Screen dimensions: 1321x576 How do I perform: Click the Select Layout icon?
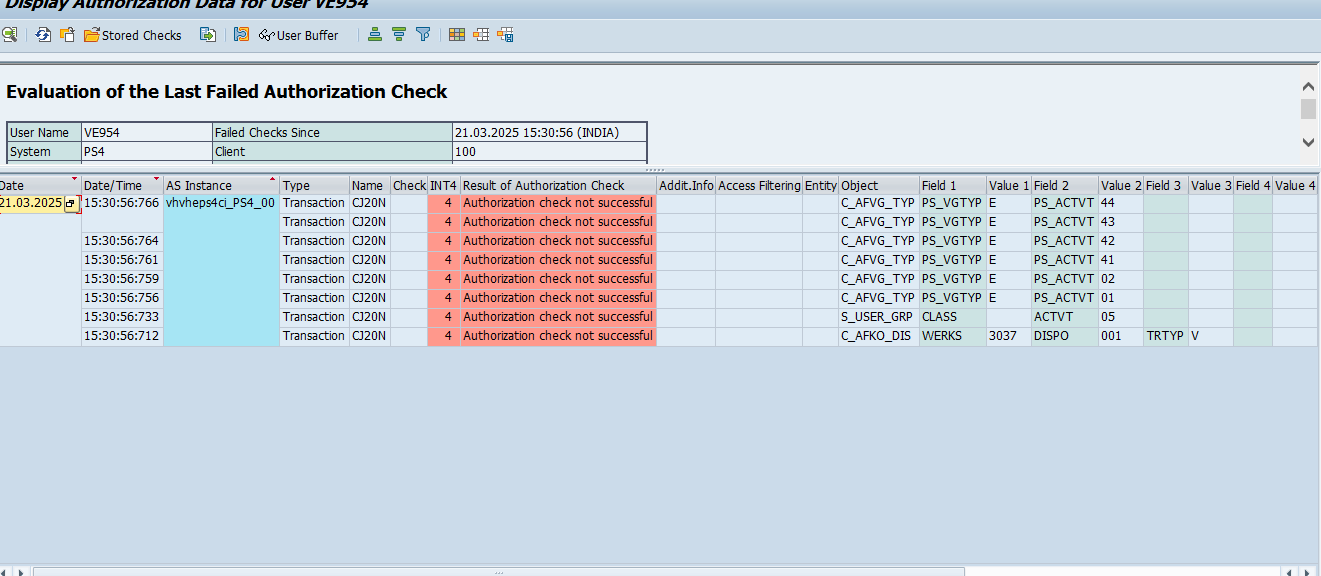pos(481,35)
